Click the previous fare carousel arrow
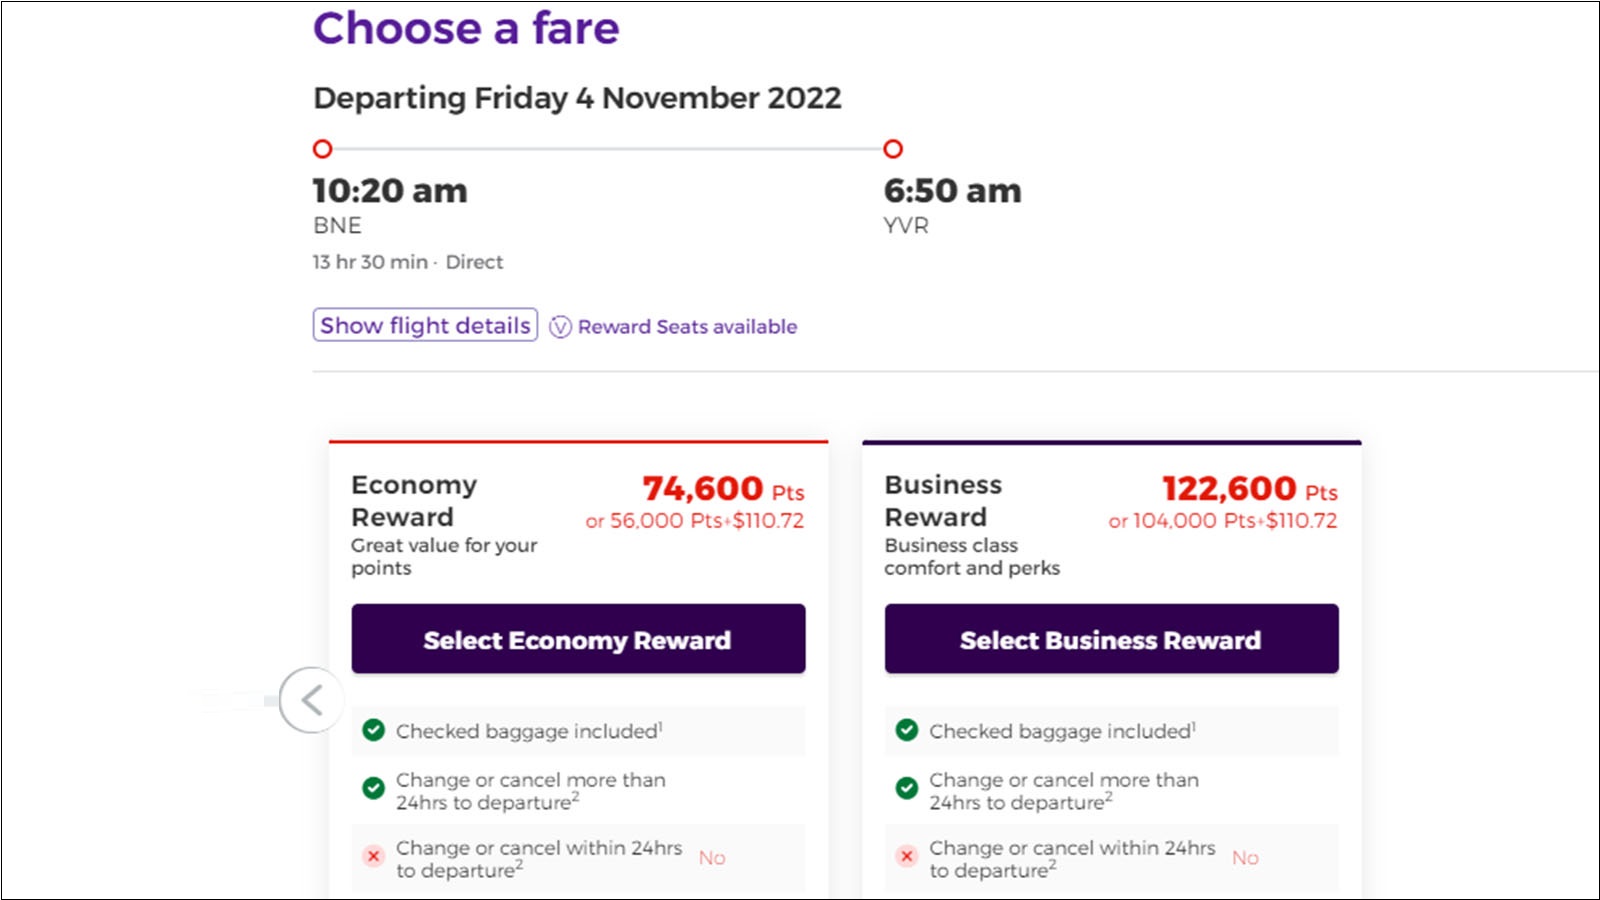 coord(312,700)
